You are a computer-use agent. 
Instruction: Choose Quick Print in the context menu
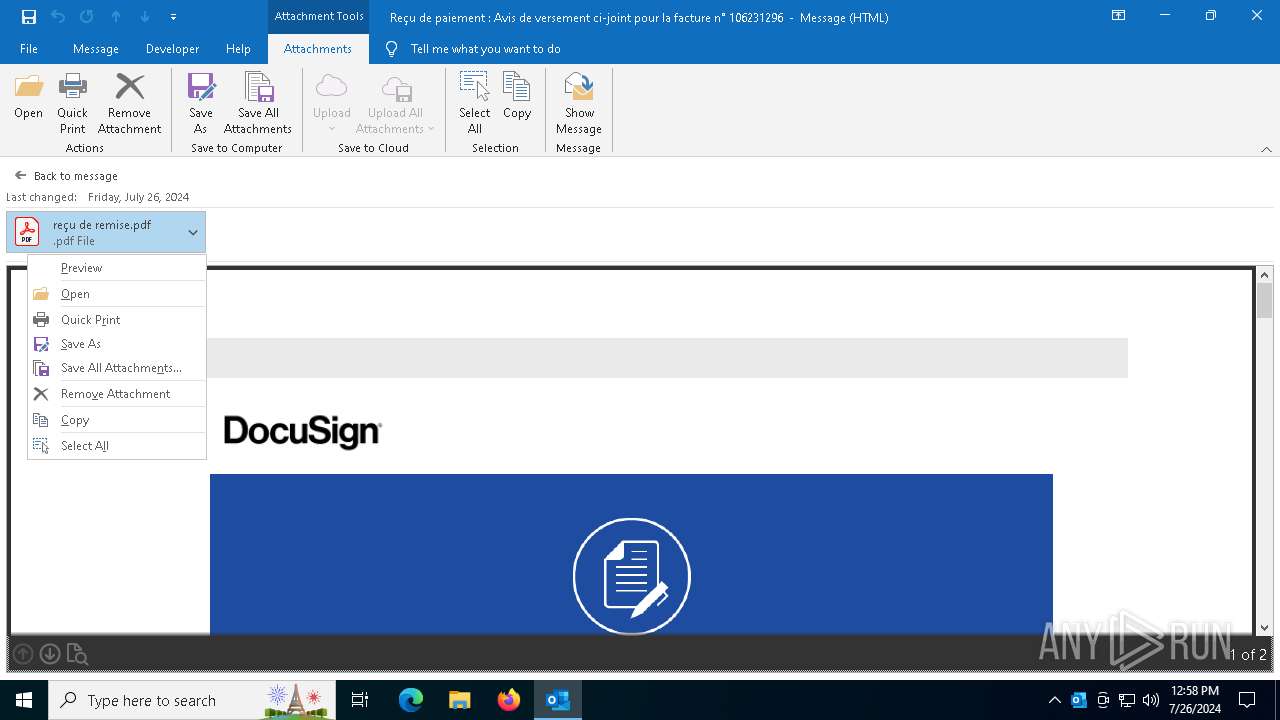[117, 320]
